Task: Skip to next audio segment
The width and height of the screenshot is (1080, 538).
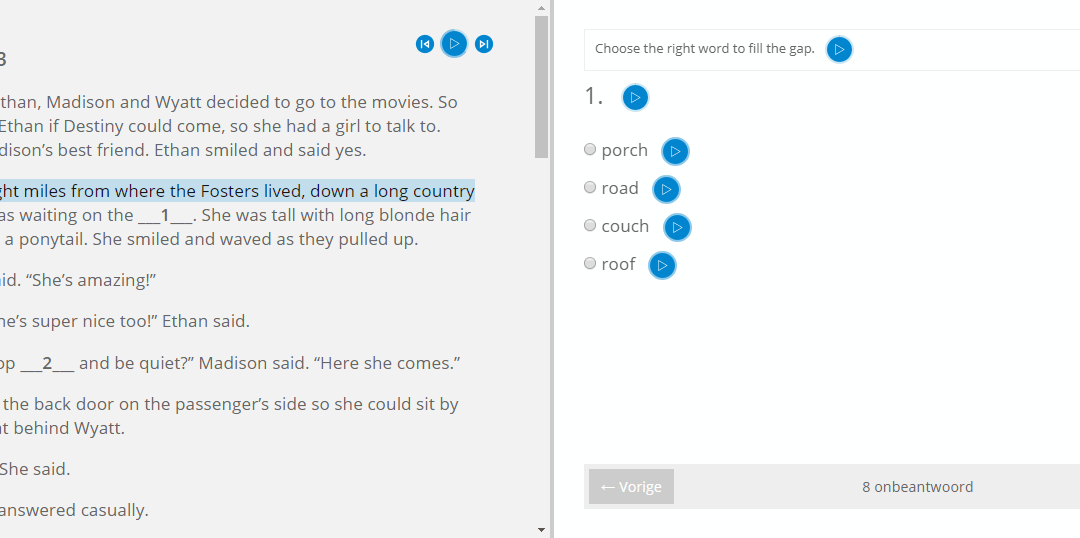Action: 484,44
